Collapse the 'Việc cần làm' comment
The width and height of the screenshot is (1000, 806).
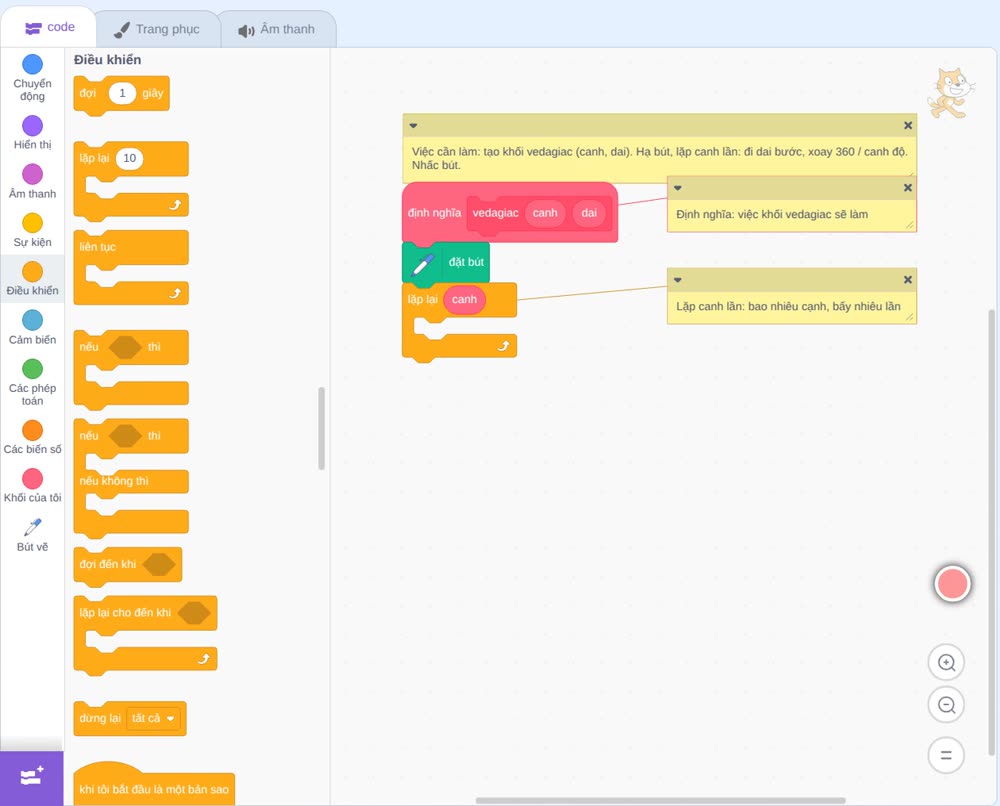click(x=413, y=126)
